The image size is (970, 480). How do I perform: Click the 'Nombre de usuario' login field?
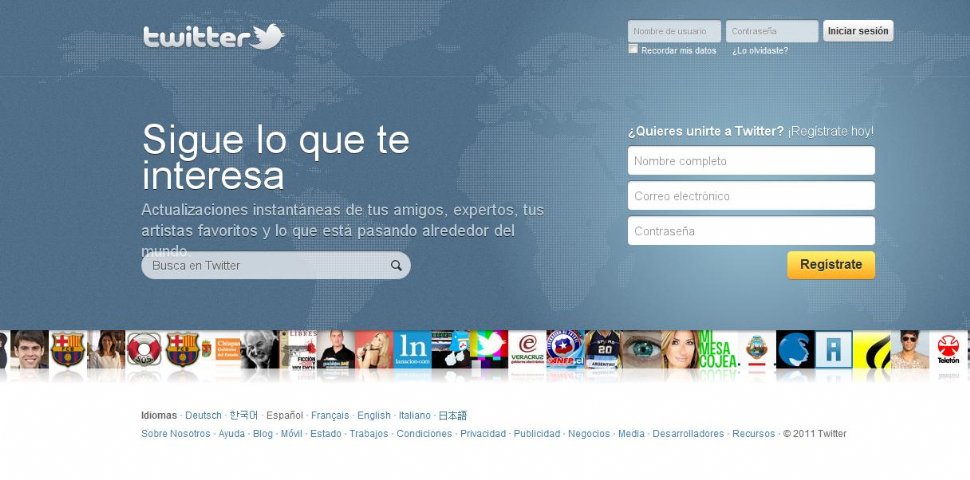pyautogui.click(x=673, y=31)
